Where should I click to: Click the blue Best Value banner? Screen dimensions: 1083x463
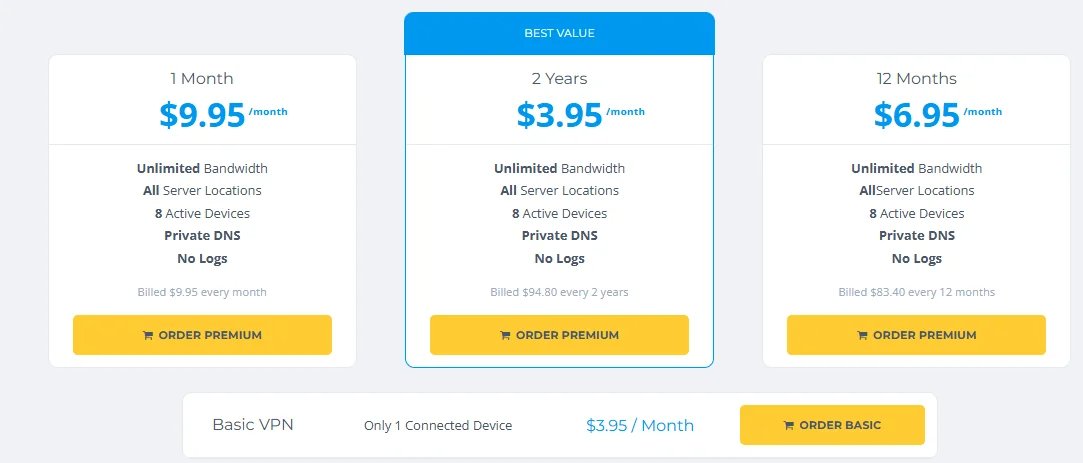pyautogui.click(x=559, y=34)
